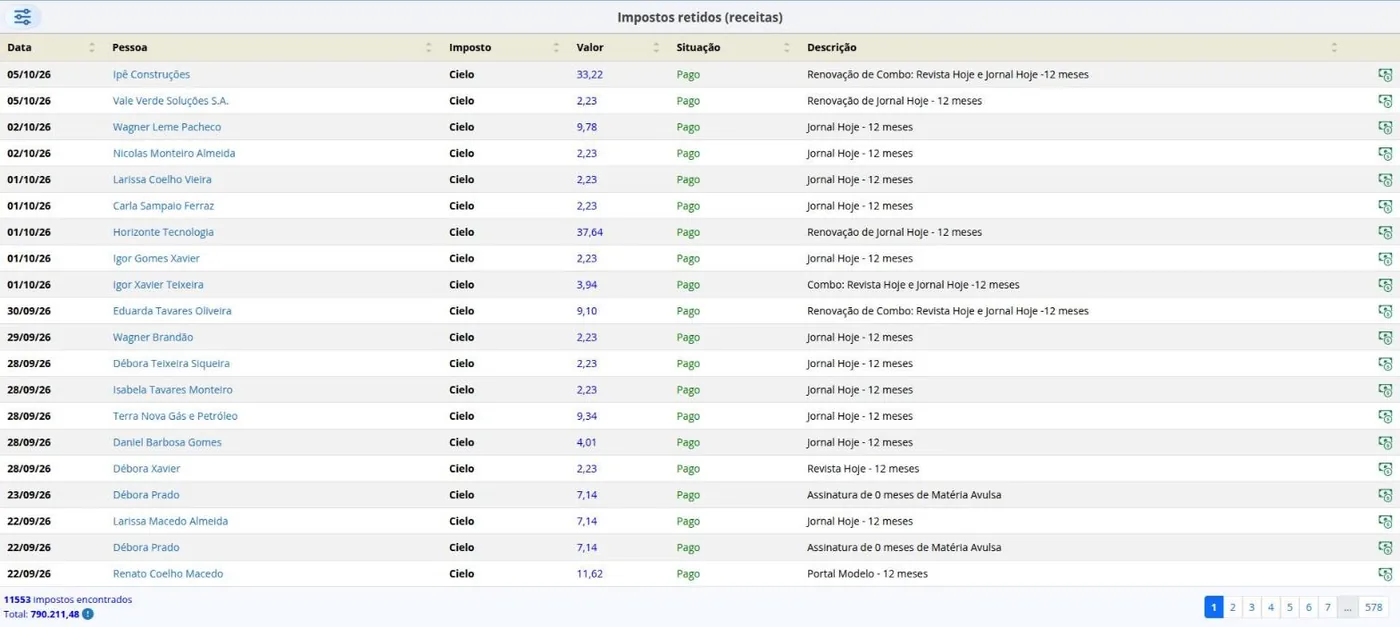Sort table by Data column arrows
Screen dimensions: 1400x627
click(92, 47)
